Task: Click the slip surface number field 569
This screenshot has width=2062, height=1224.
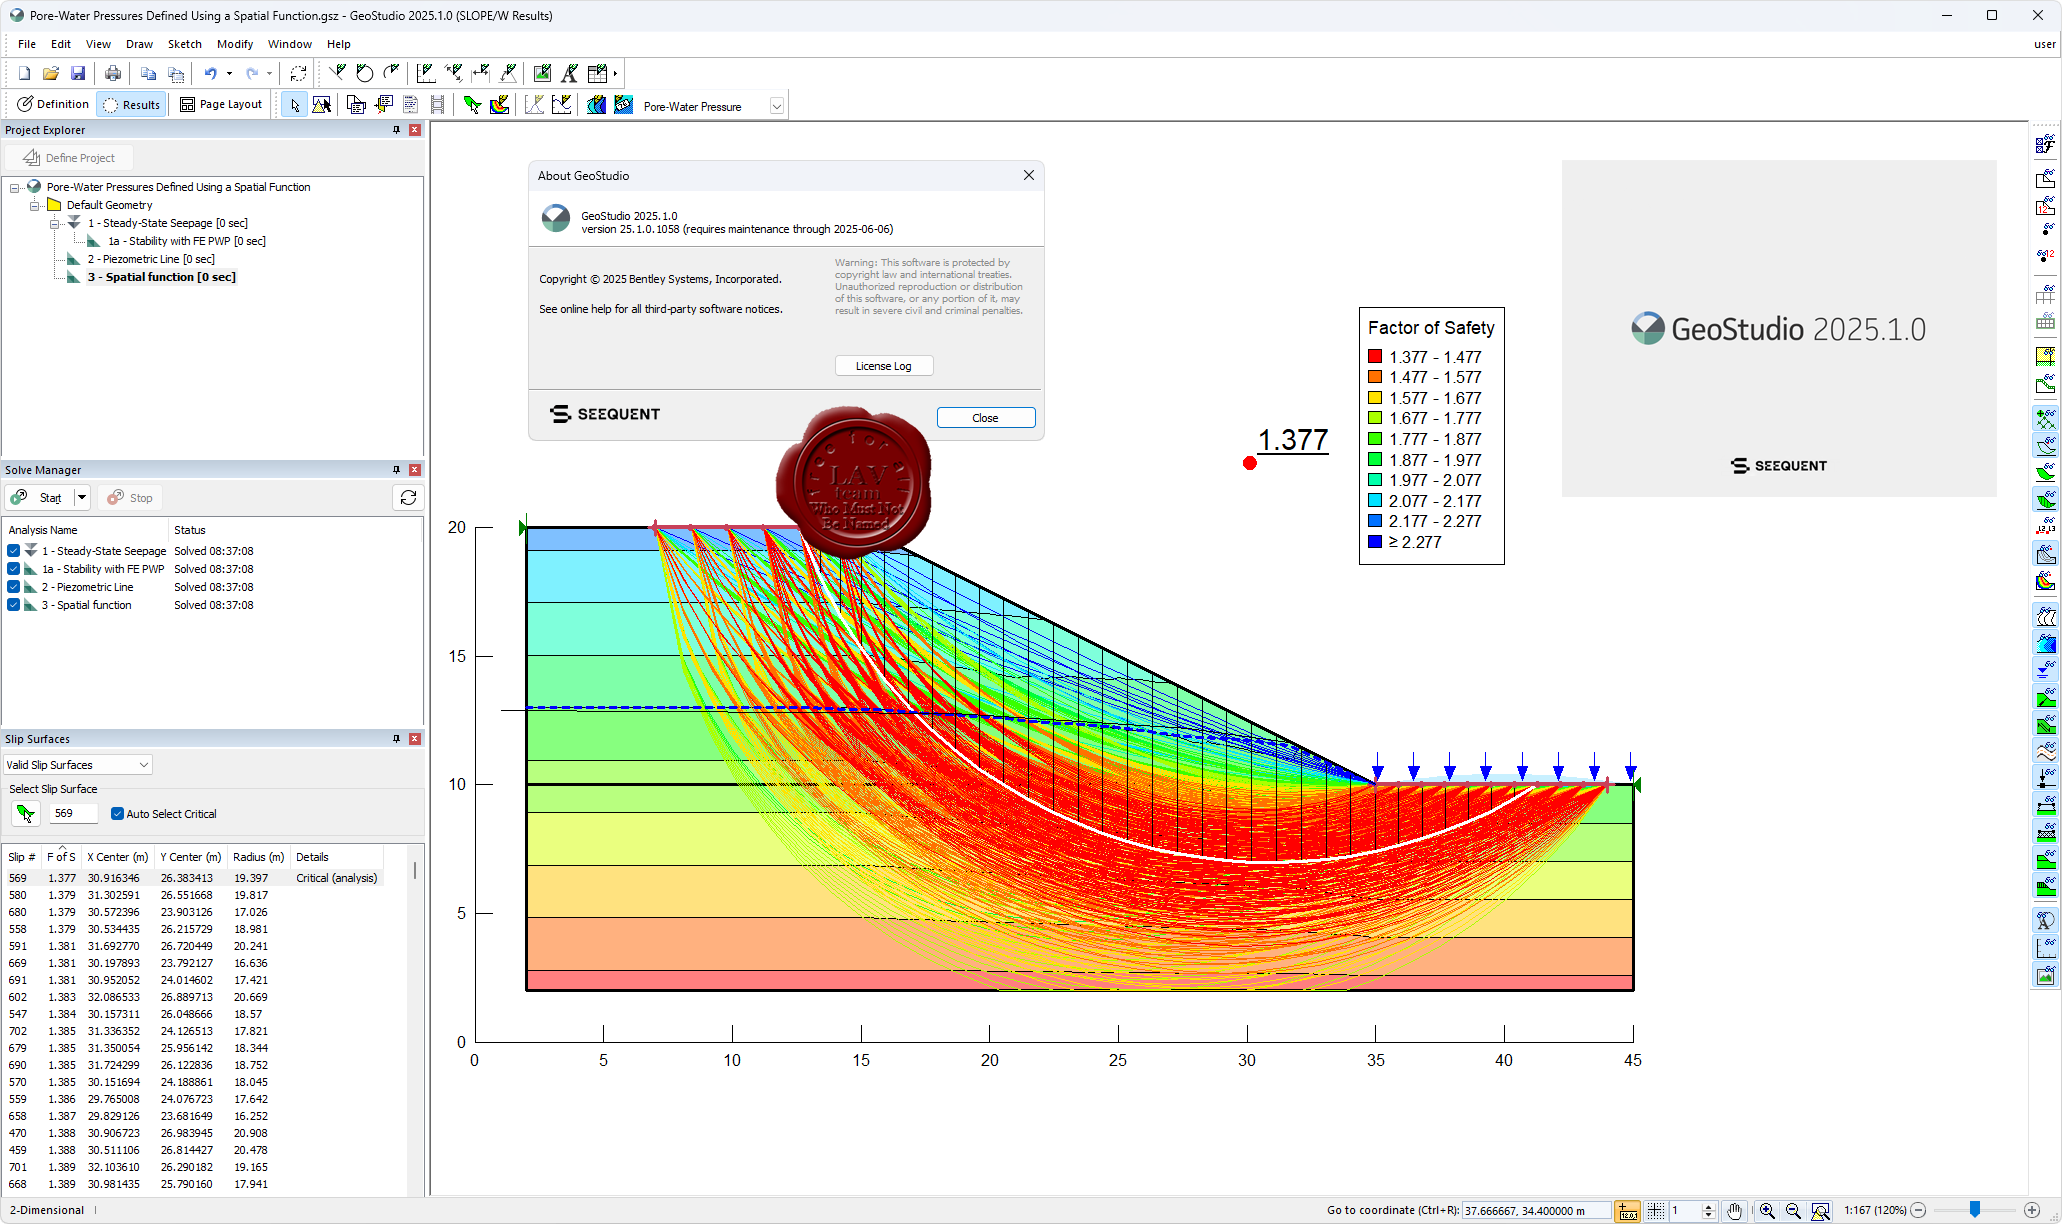Action: (74, 814)
